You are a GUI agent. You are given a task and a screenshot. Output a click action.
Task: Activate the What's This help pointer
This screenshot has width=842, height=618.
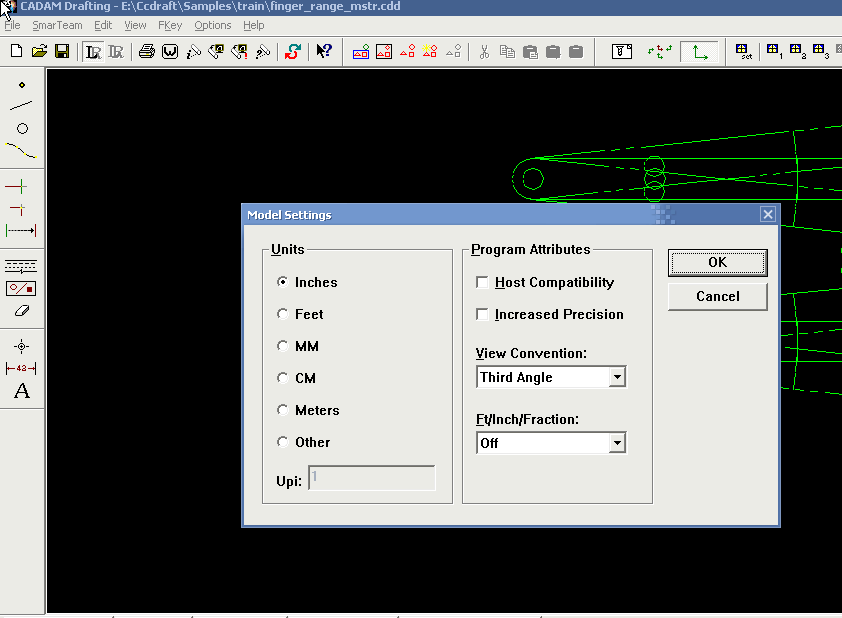click(x=324, y=52)
